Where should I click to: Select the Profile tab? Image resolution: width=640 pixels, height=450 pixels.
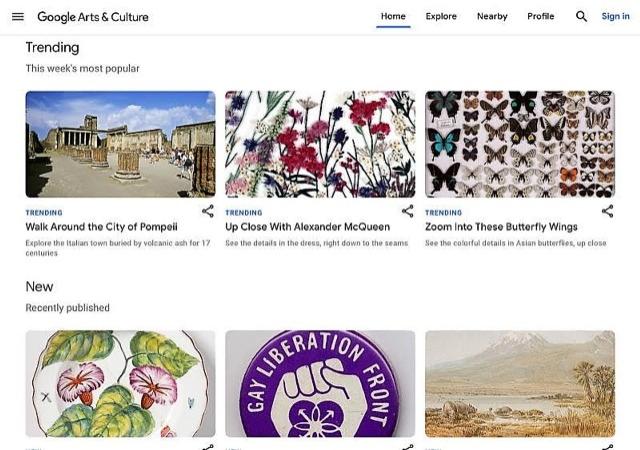(x=541, y=17)
